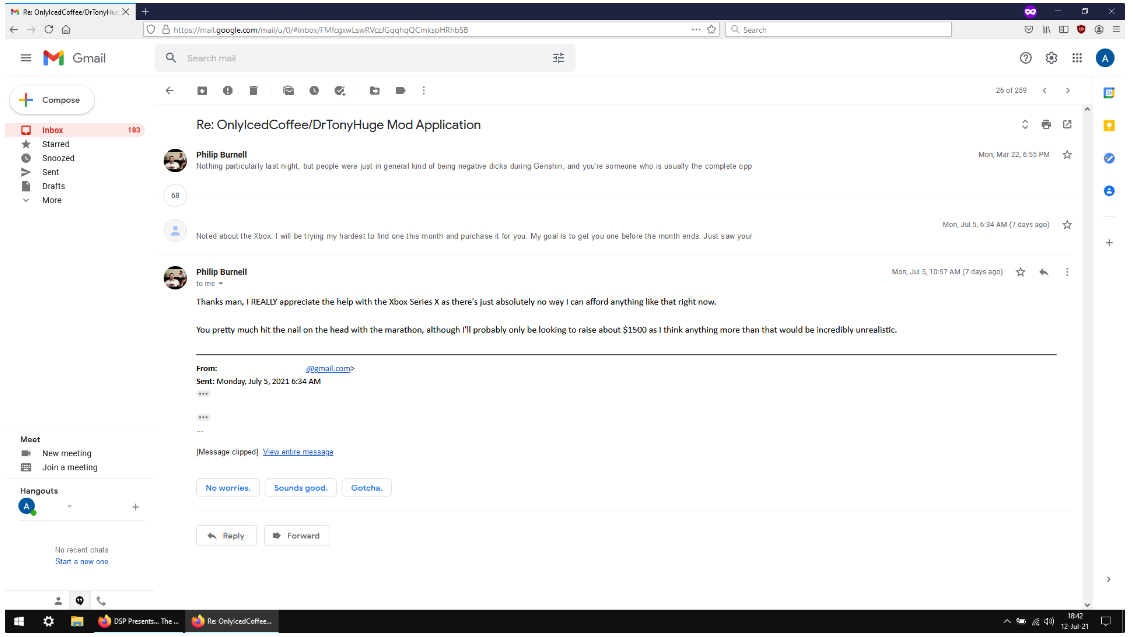Delete this conversation with trash icon
This screenshot has width=1133, height=637.
254,90
